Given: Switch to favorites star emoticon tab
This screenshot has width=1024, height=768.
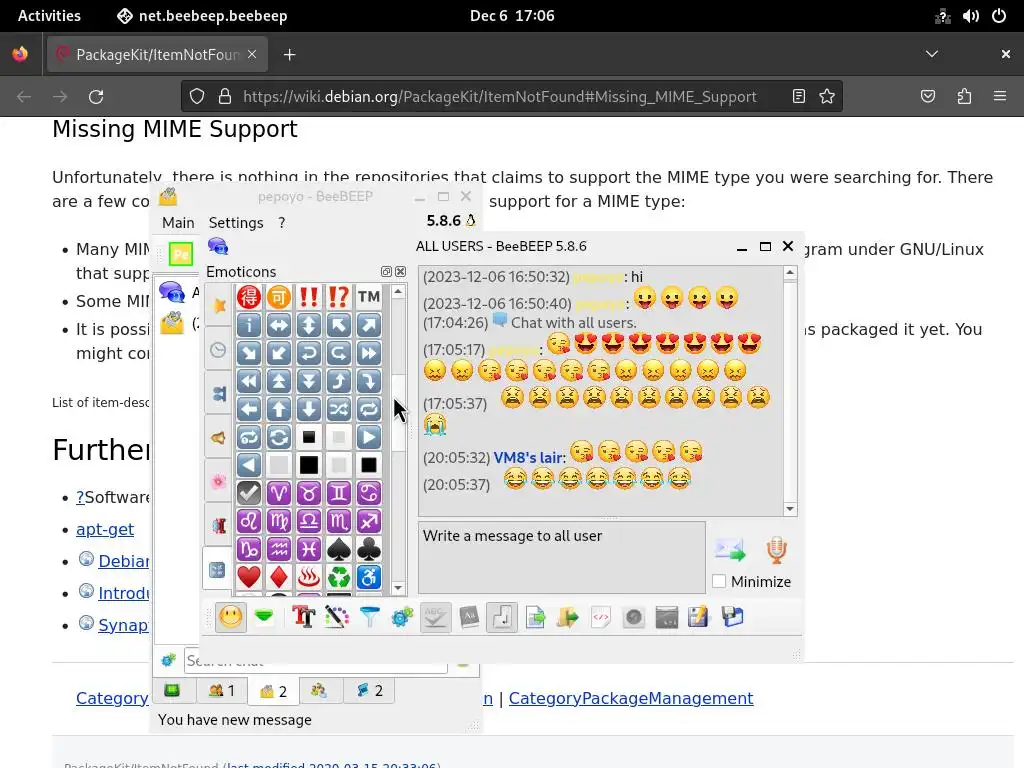Looking at the screenshot, I should [x=218, y=305].
